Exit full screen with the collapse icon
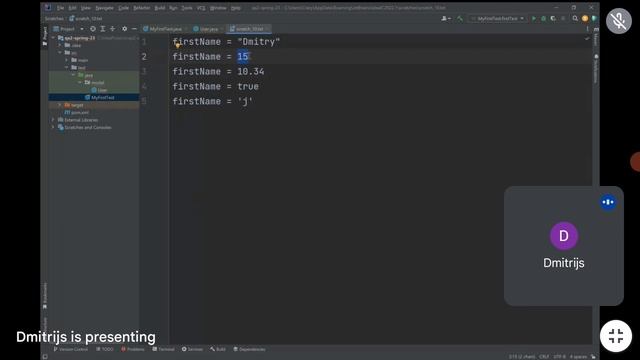 (616, 336)
